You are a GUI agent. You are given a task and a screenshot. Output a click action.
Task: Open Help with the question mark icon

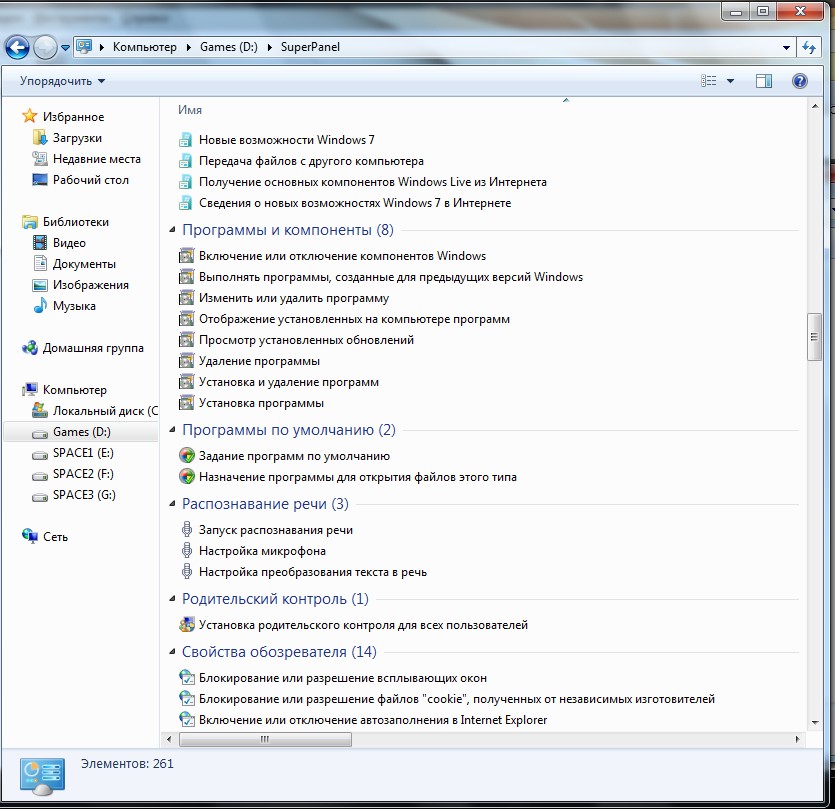[799, 81]
